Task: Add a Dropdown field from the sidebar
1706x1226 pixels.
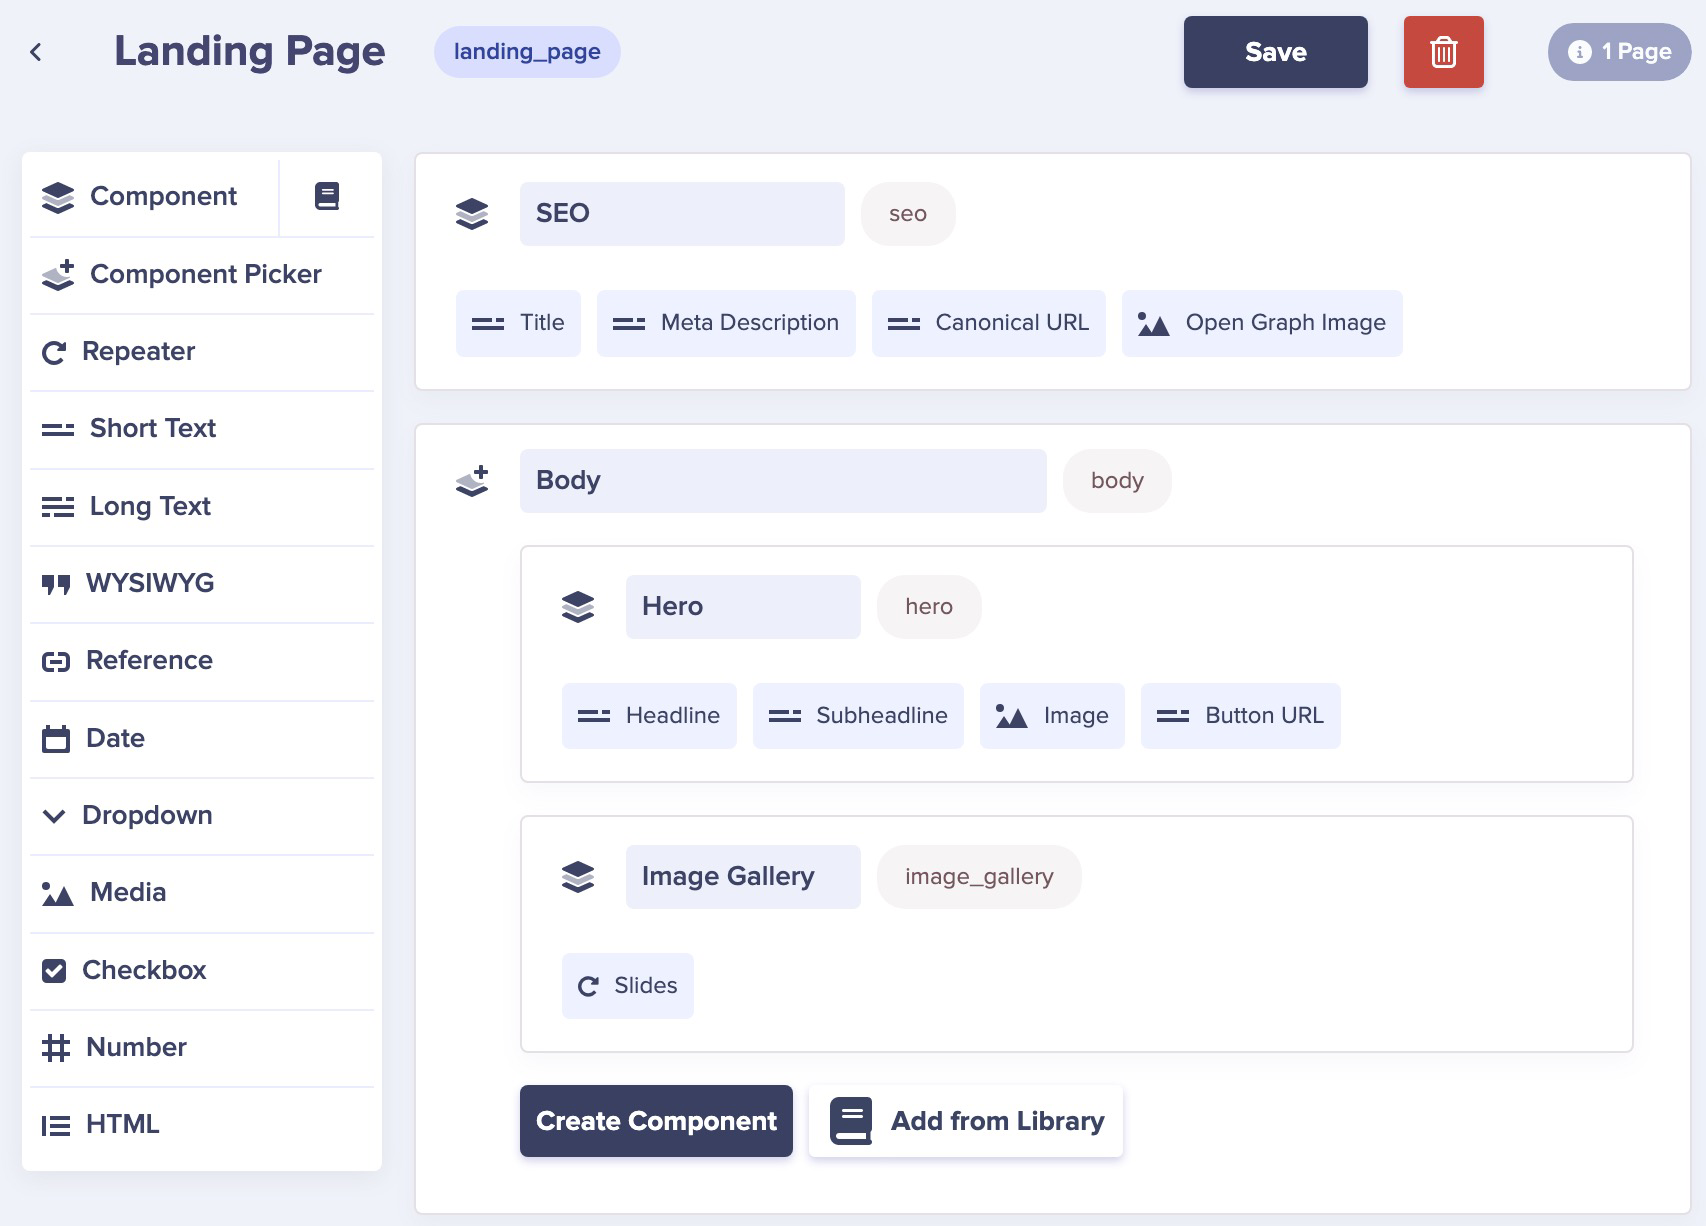Action: 146,815
